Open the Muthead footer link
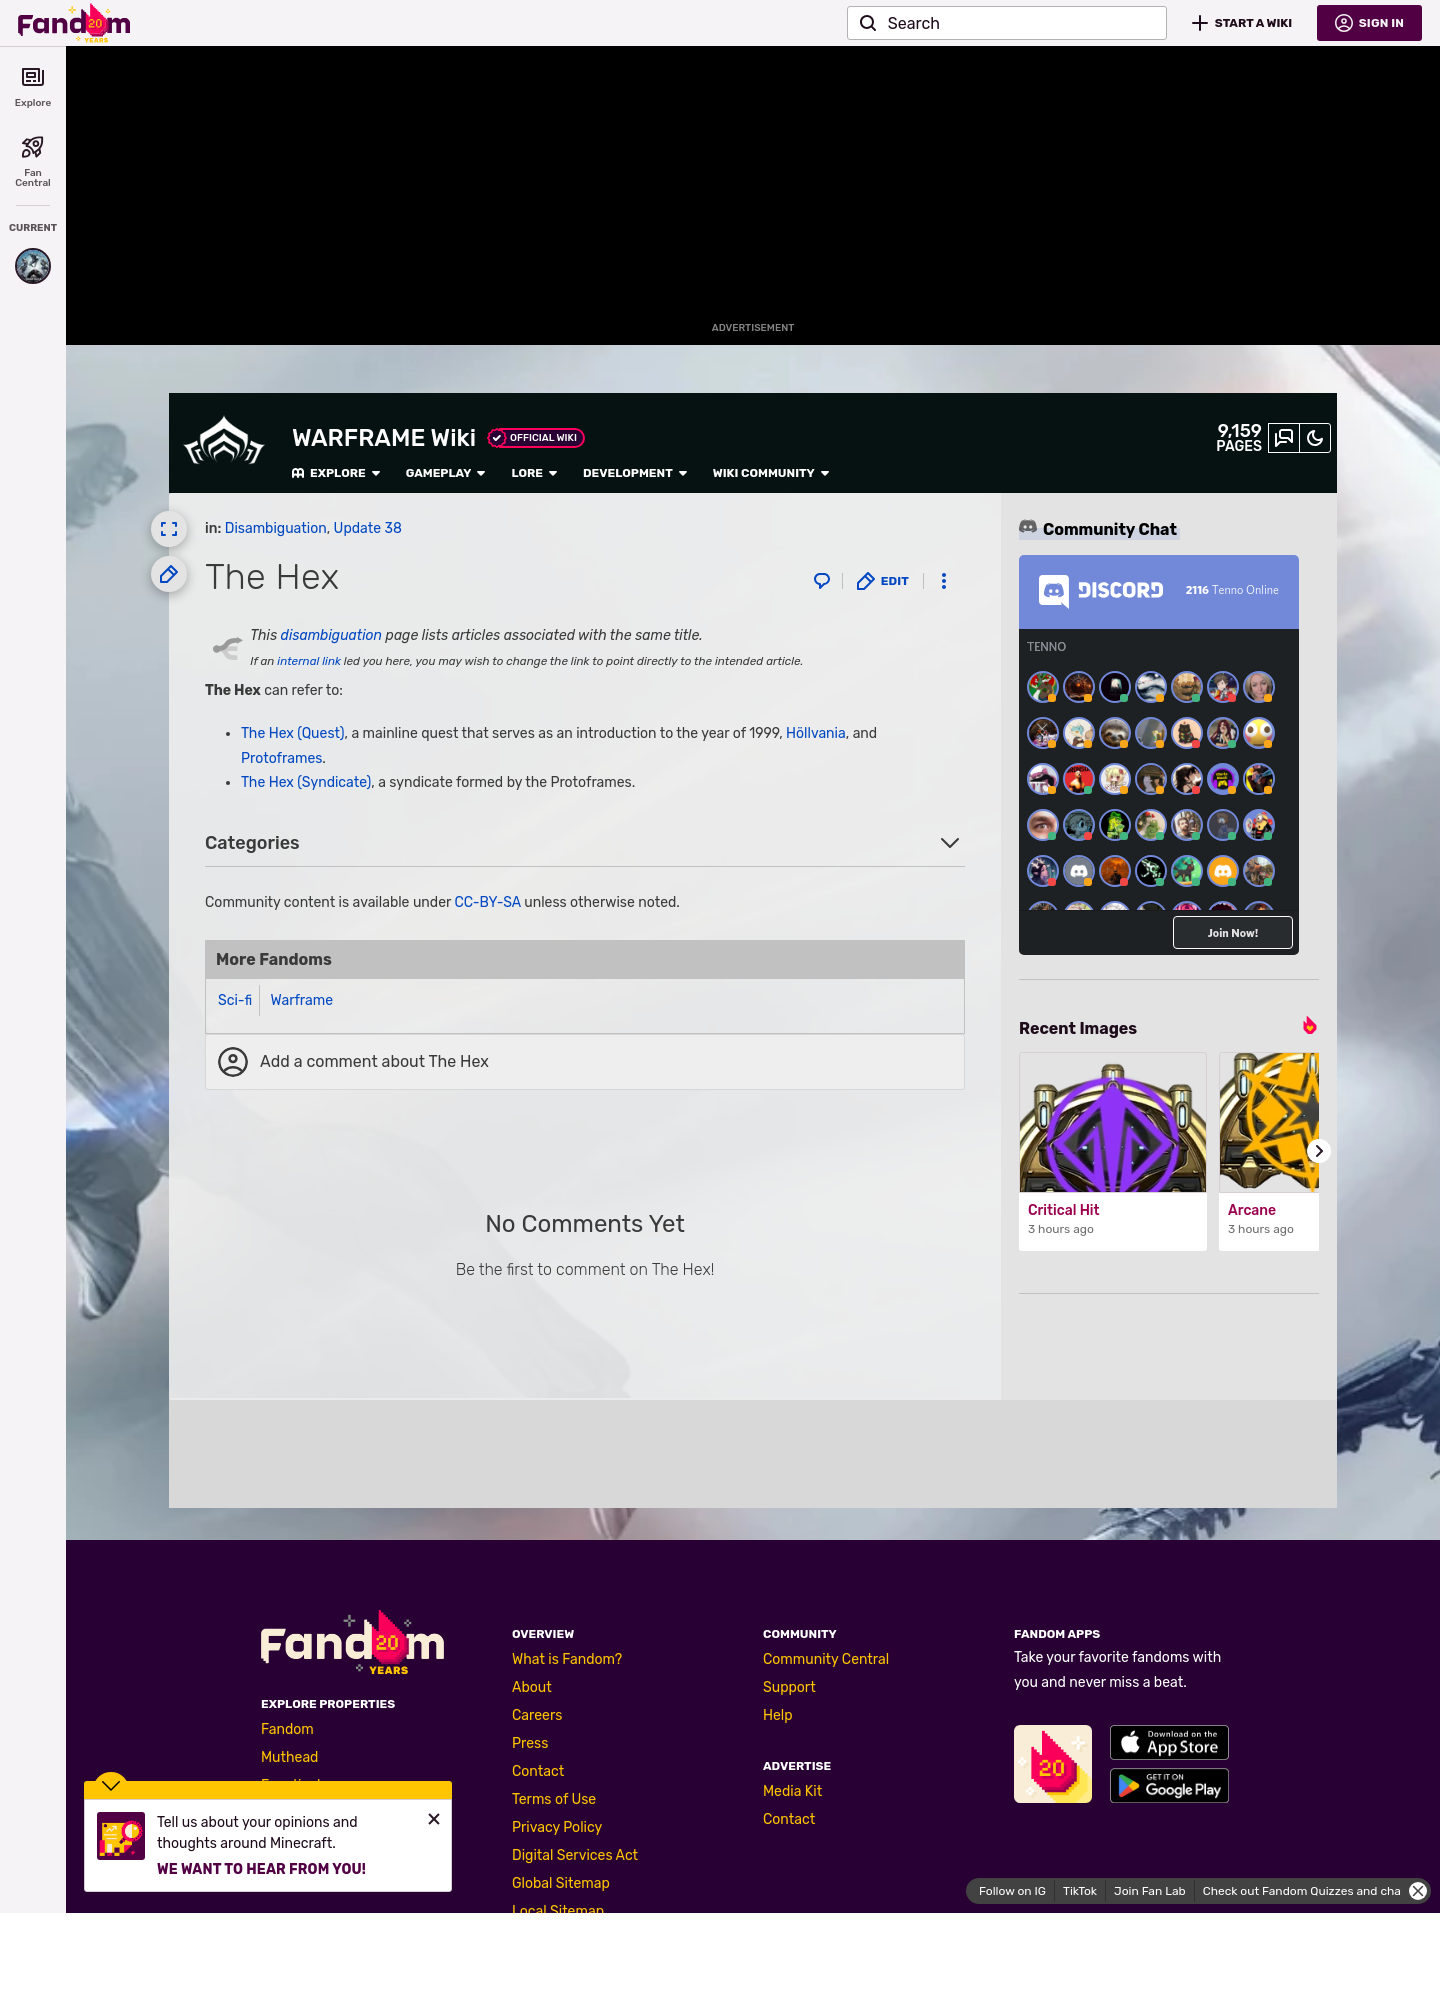 [289, 1757]
